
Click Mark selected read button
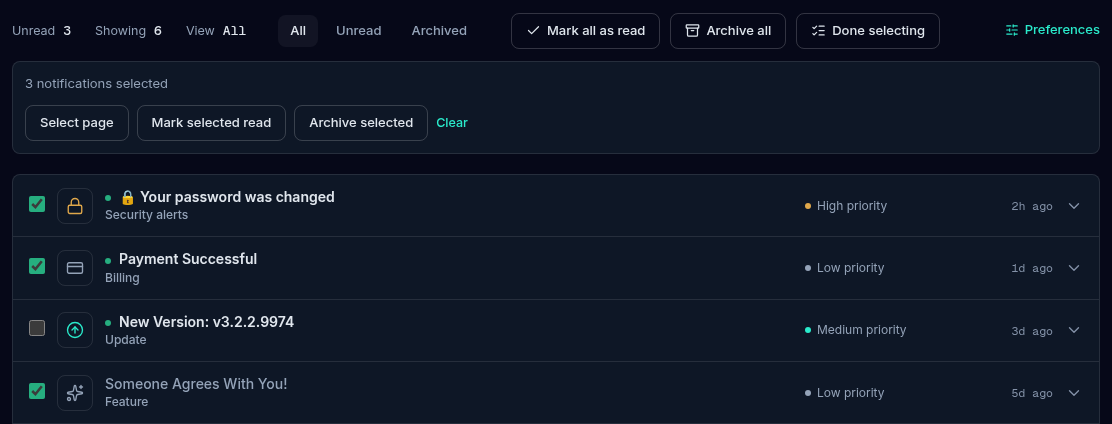(211, 123)
